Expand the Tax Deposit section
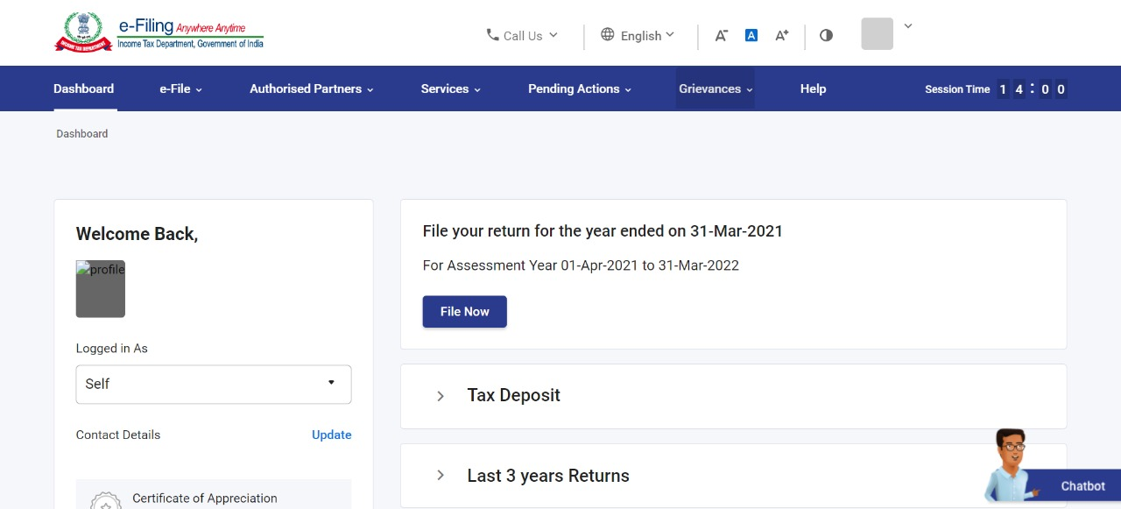Image resolution: width=1121 pixels, height=509 pixels. [x=441, y=396]
